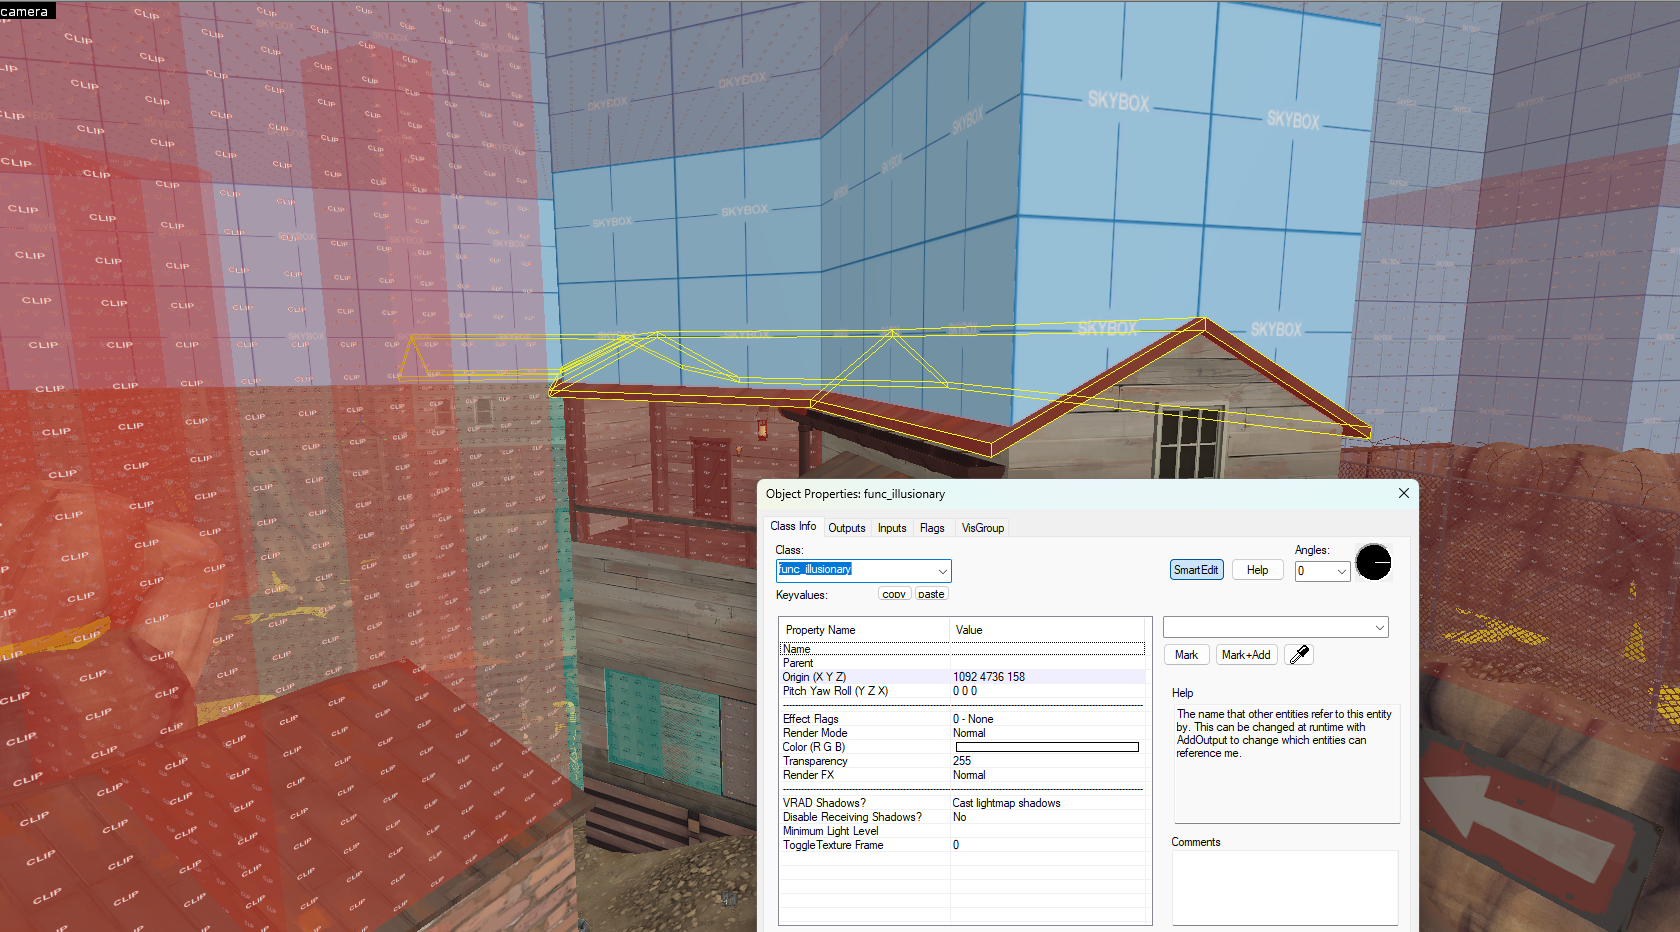Open the empty dropdown above Mark button

[x=1275, y=628]
